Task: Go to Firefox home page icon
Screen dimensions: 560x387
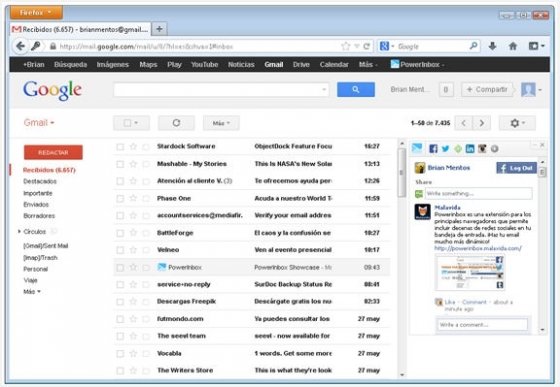Action: 513,46
